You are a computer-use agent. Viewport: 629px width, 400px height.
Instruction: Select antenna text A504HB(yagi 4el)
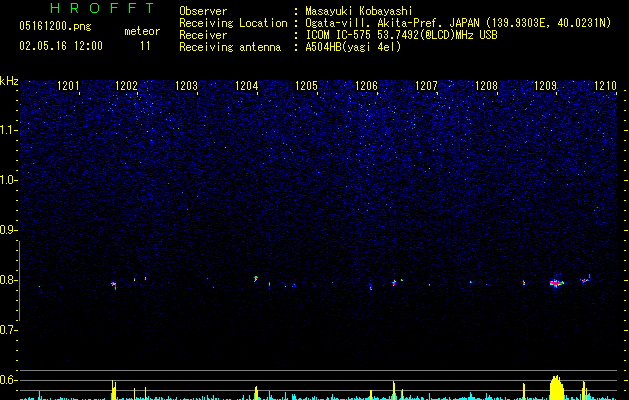point(353,47)
